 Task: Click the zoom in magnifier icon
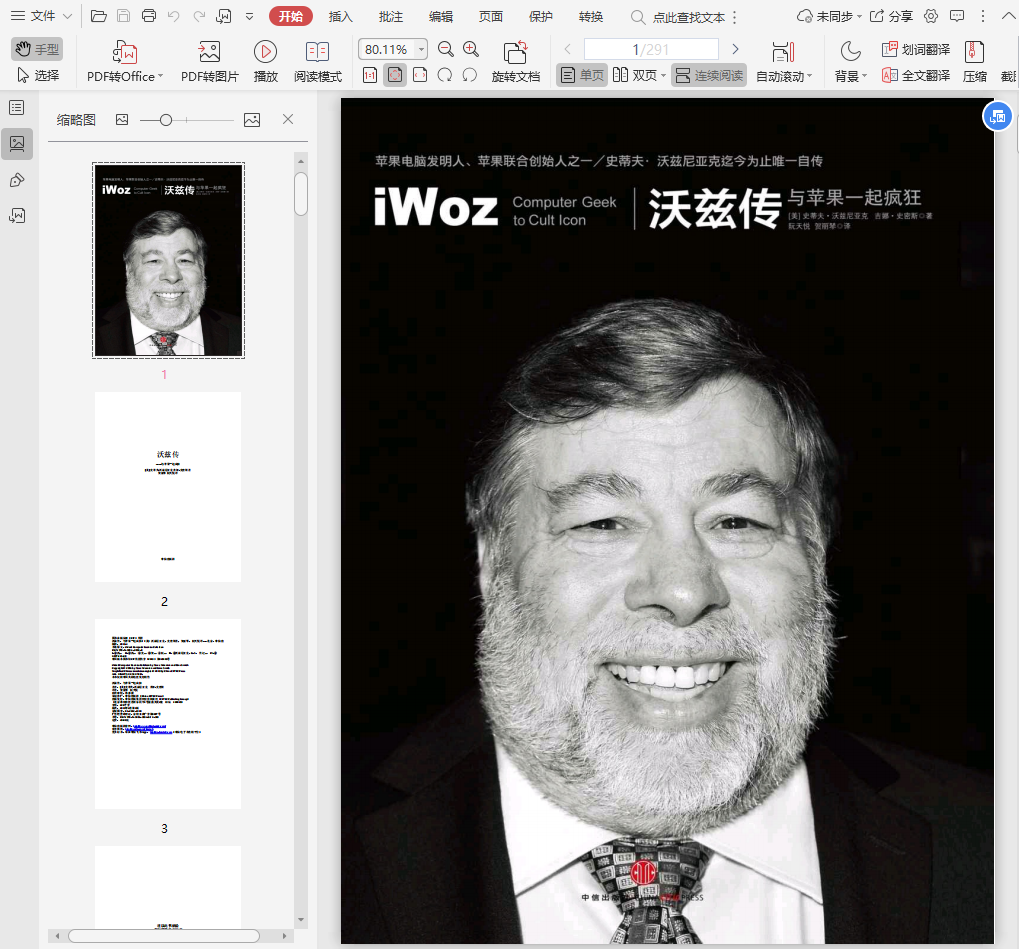[x=471, y=49]
